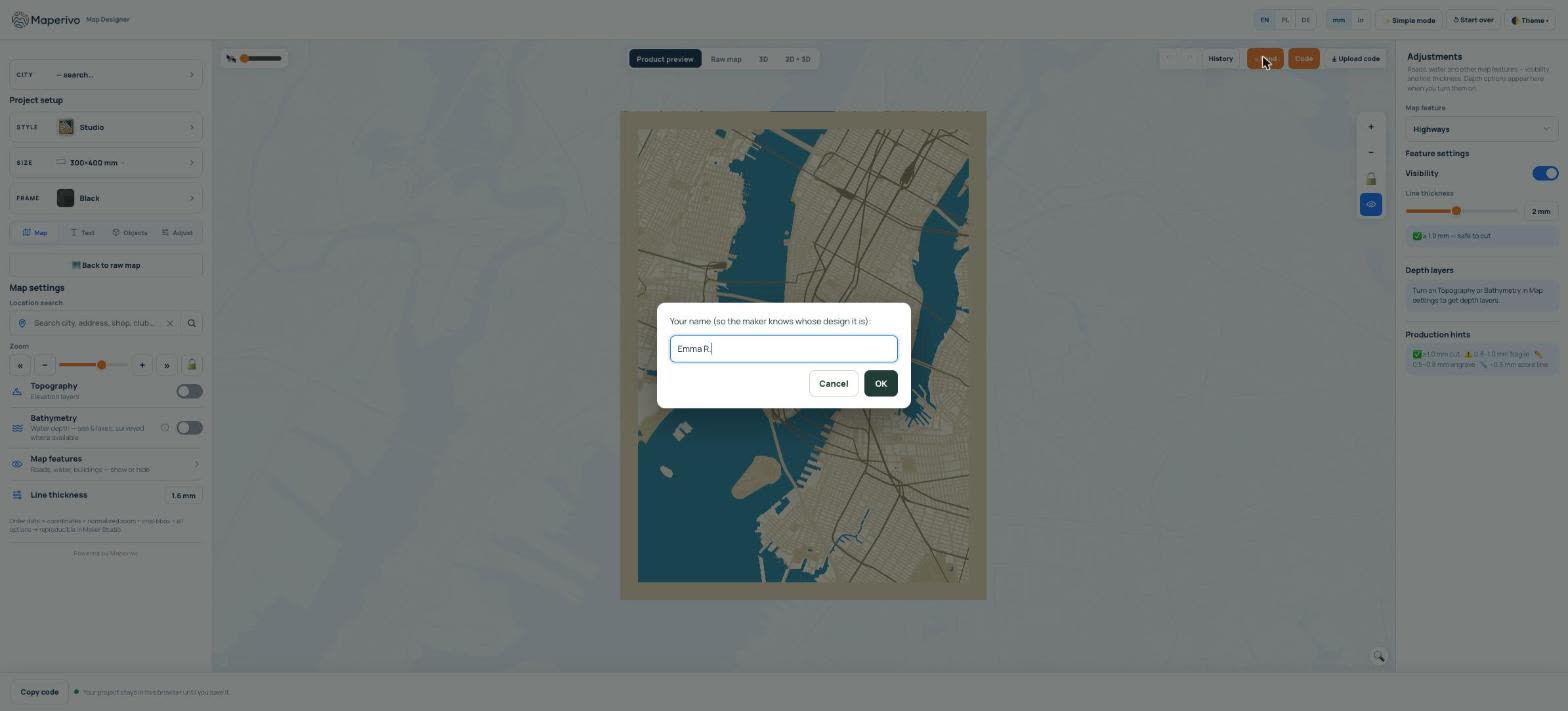Click zoom far-in double-right arrow
The width and height of the screenshot is (1568, 711).
(x=166, y=365)
